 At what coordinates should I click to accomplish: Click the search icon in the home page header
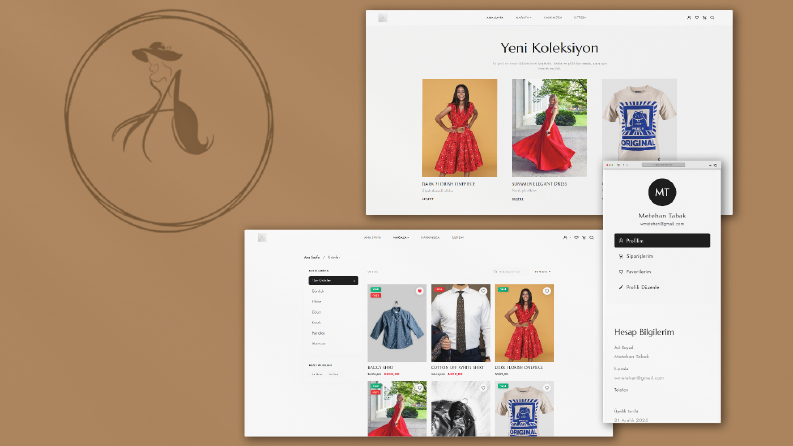click(x=712, y=18)
